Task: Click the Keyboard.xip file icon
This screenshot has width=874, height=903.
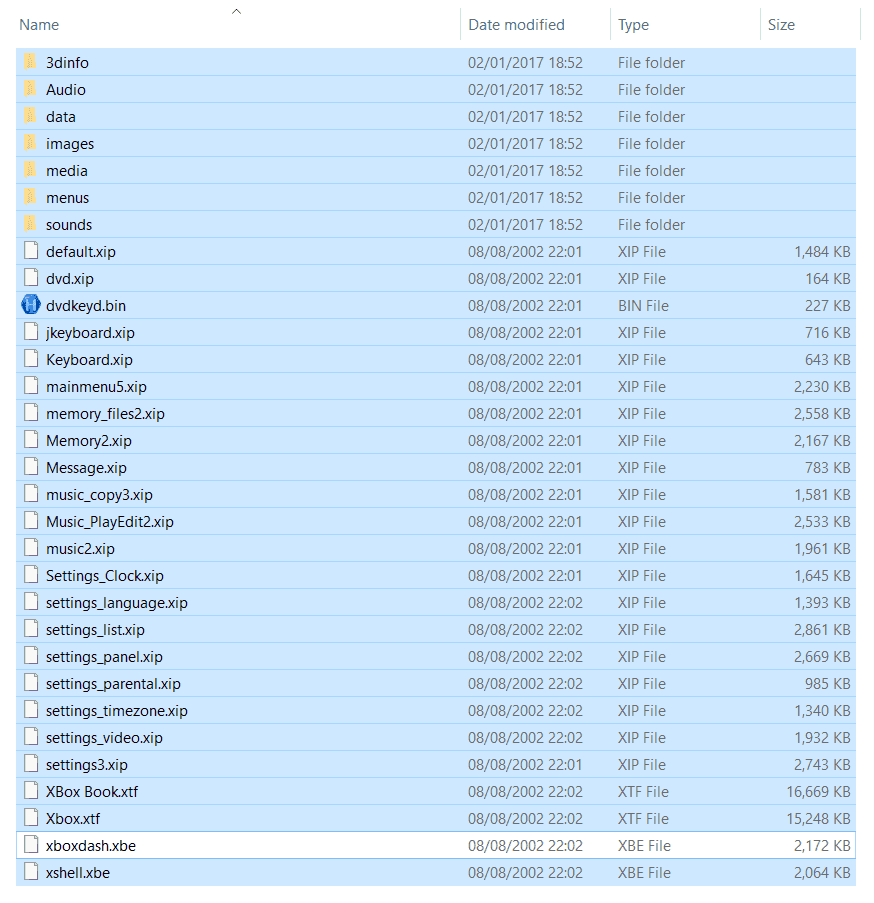Action: 31,359
